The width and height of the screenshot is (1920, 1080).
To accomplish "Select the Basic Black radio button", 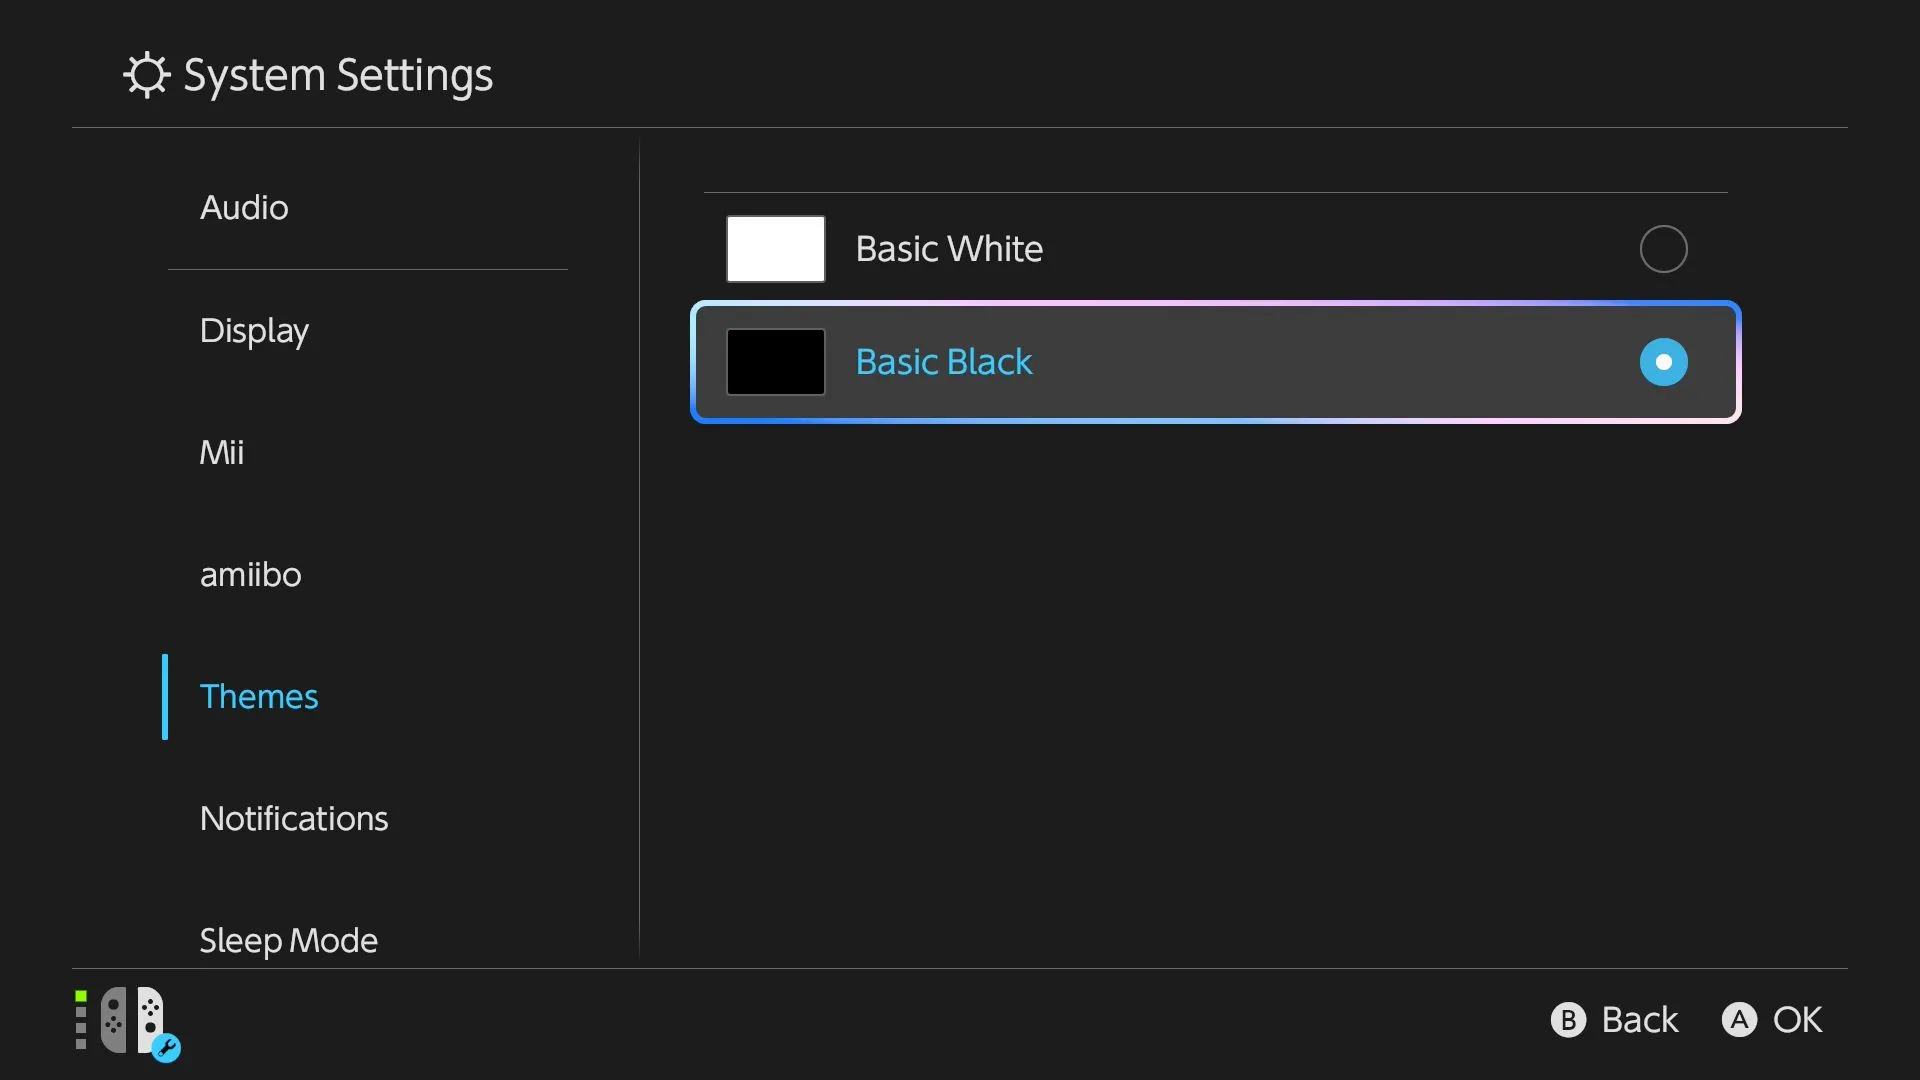I will tap(1663, 361).
